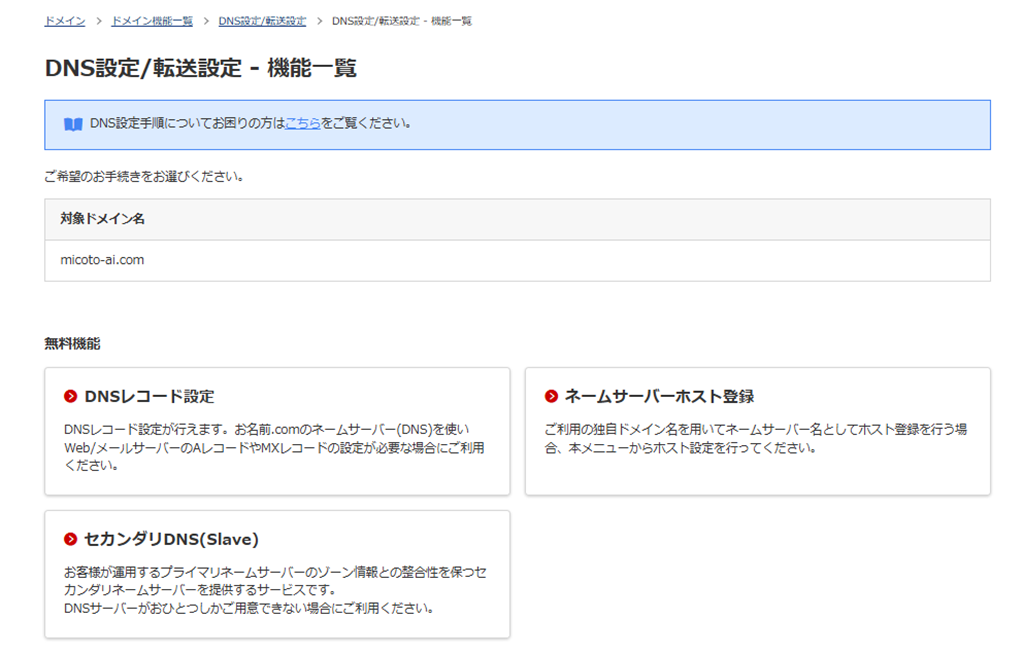1023x657 pixels.
Task: Click the red arrow icon beside セカンダリDNS(Slave)
Action: point(70,539)
